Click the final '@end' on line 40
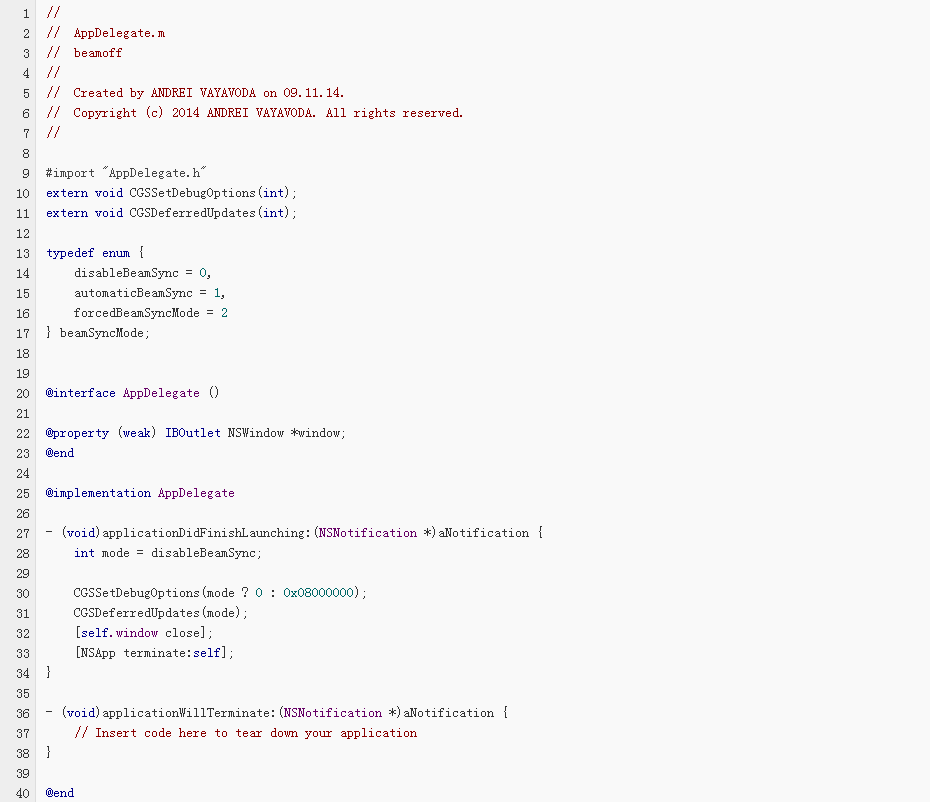The image size is (930, 802). point(60,793)
